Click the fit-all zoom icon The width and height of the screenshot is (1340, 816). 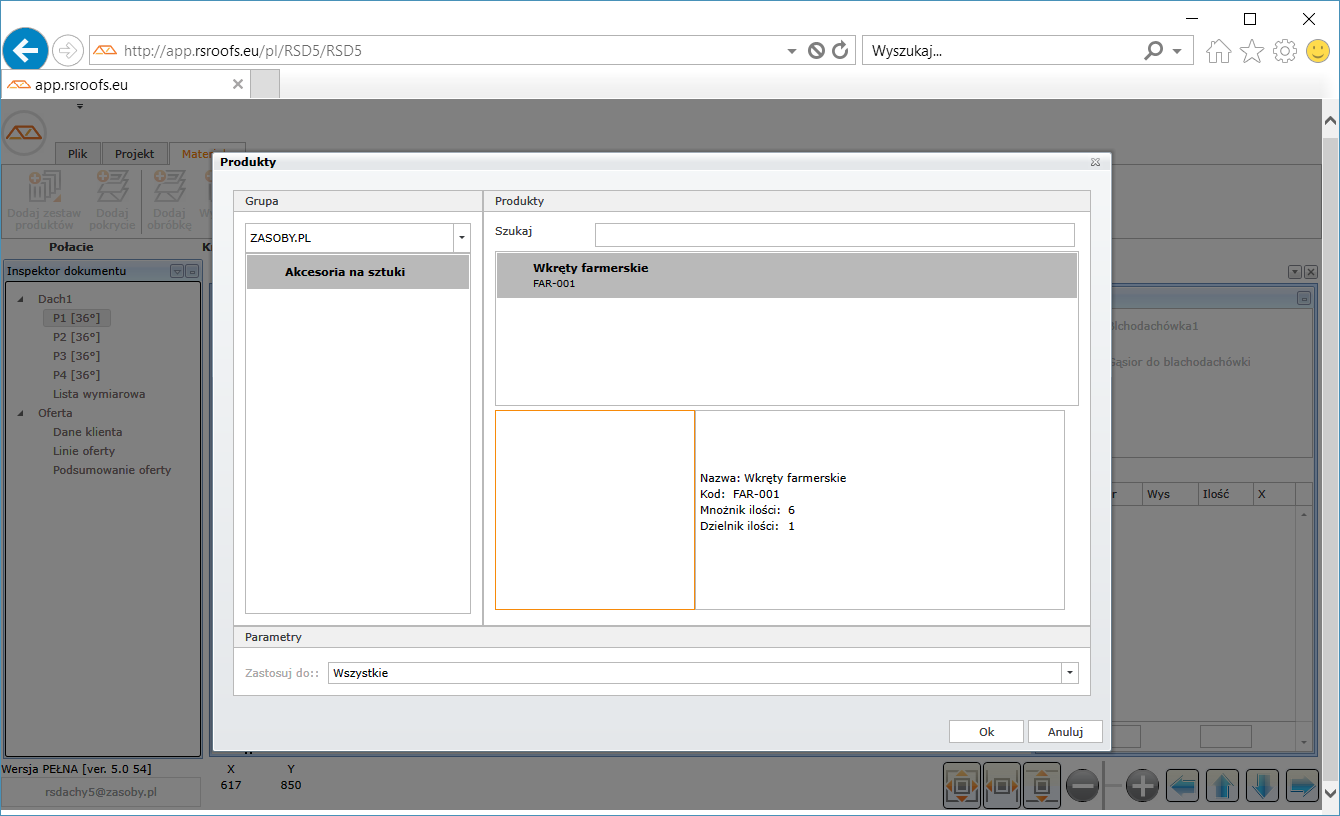[x=962, y=786]
